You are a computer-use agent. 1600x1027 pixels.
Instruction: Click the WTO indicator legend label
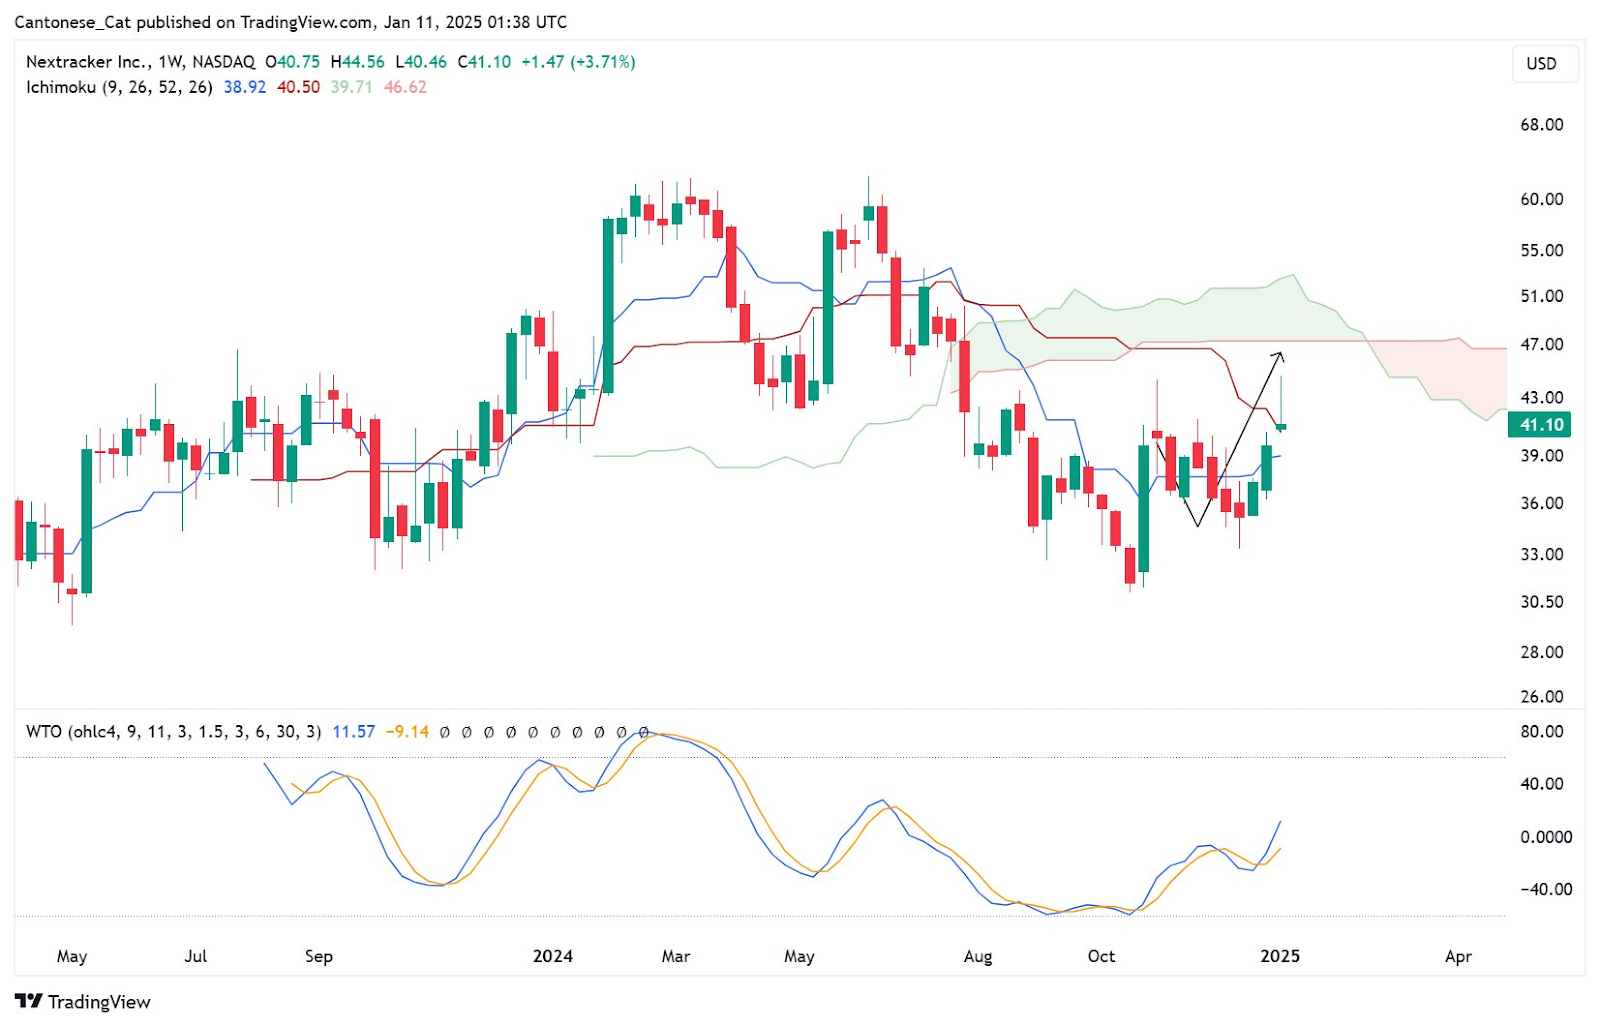pyautogui.click(x=173, y=731)
